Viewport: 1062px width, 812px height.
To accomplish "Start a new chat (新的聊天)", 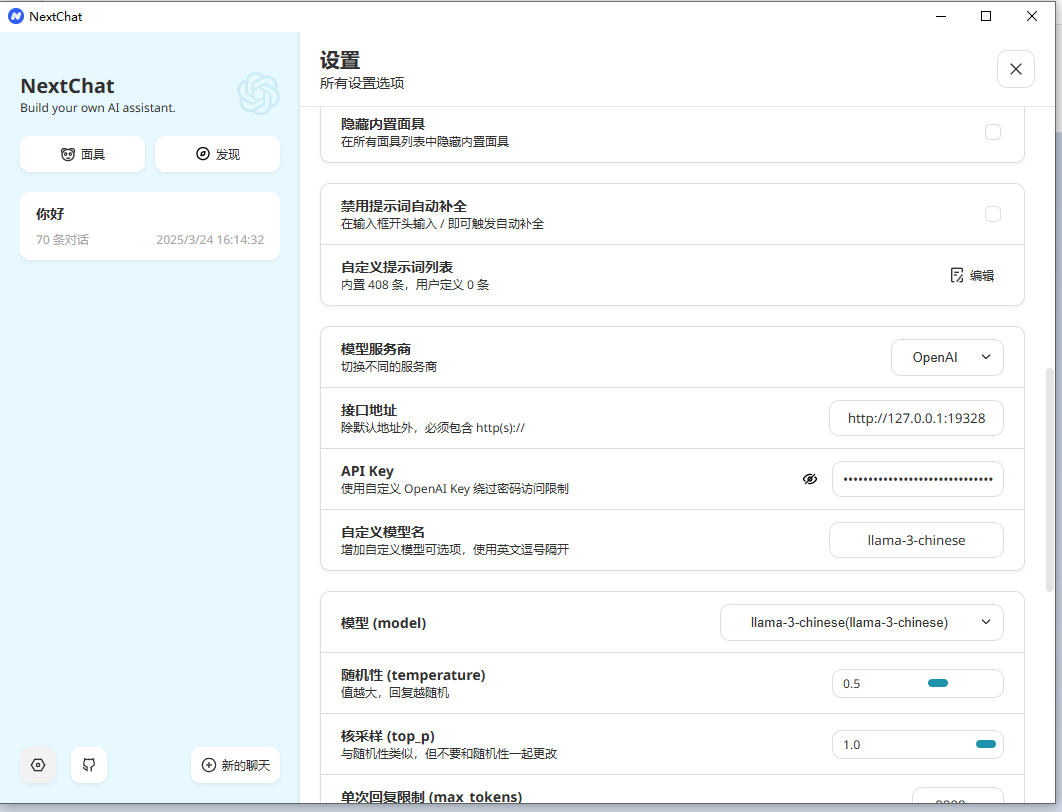I will [235, 765].
